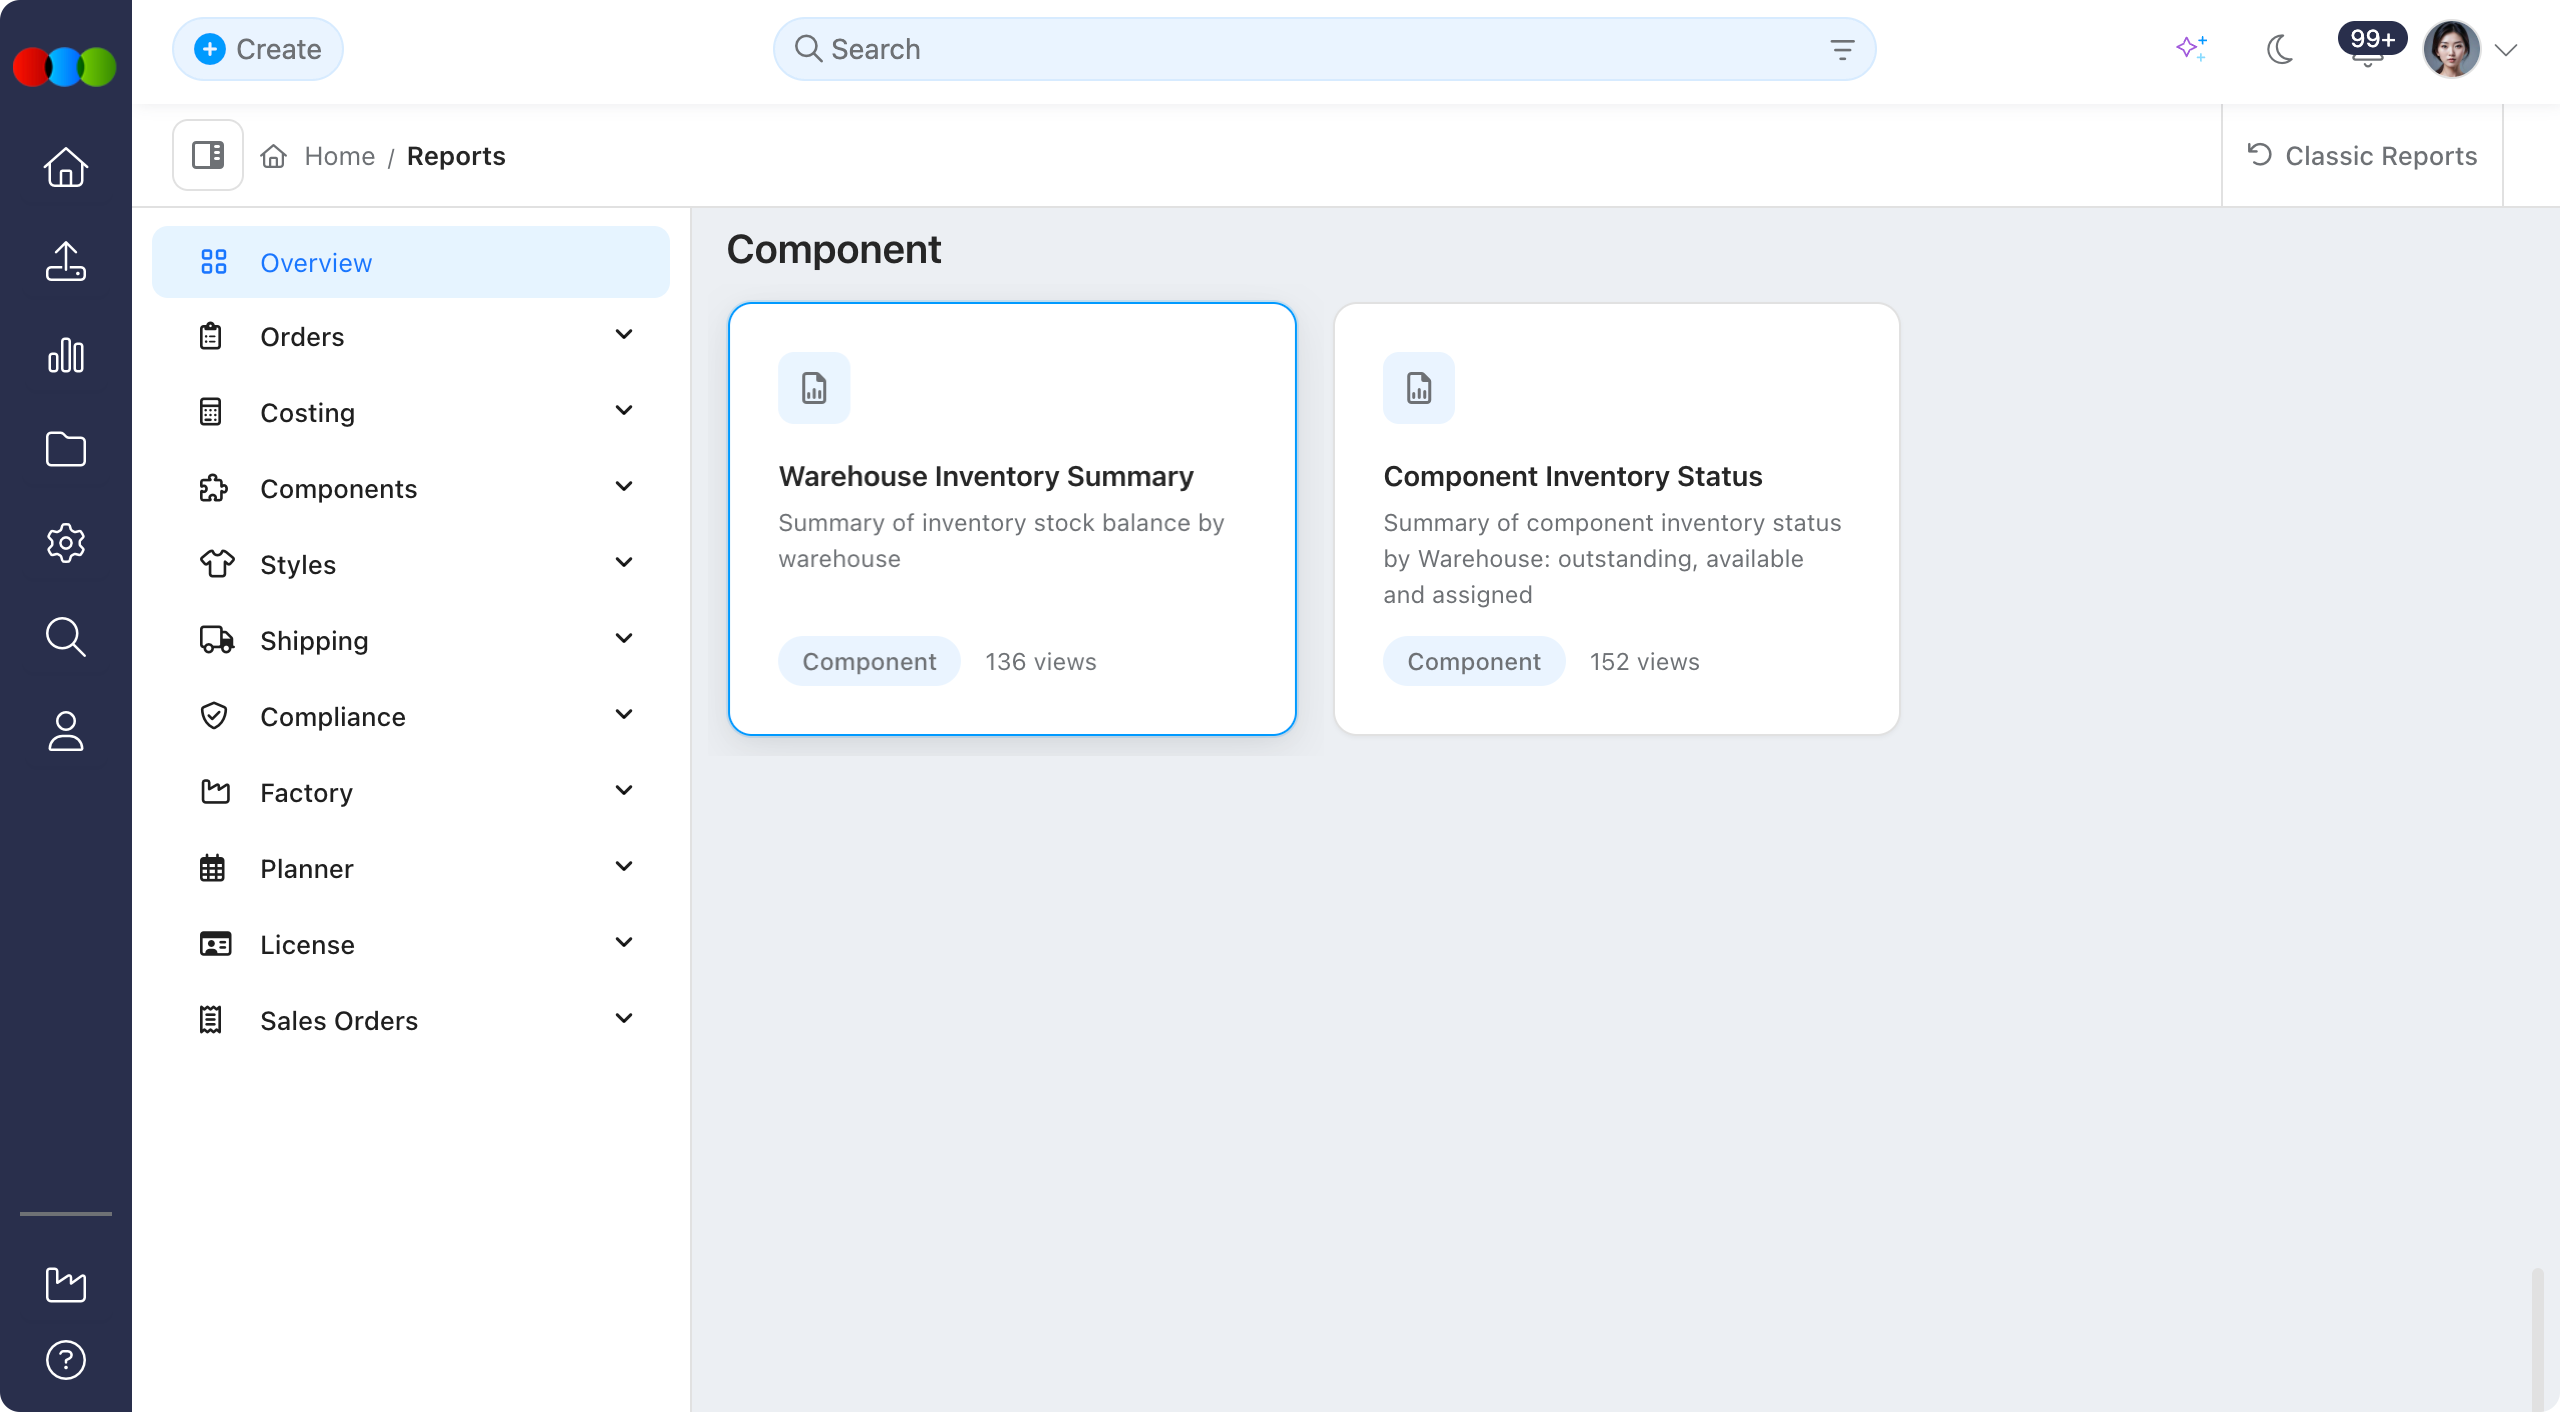Expand the Components chevron
The image size is (2560, 1412).
(624, 487)
